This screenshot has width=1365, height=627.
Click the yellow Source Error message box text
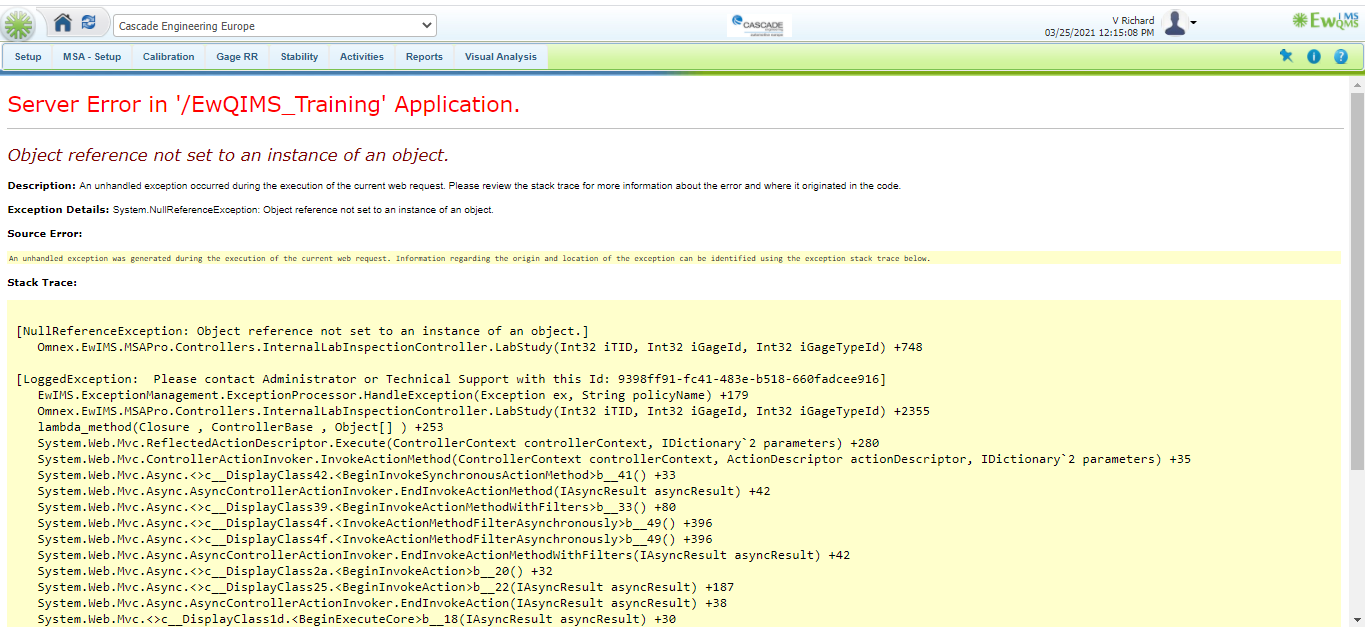point(470,258)
